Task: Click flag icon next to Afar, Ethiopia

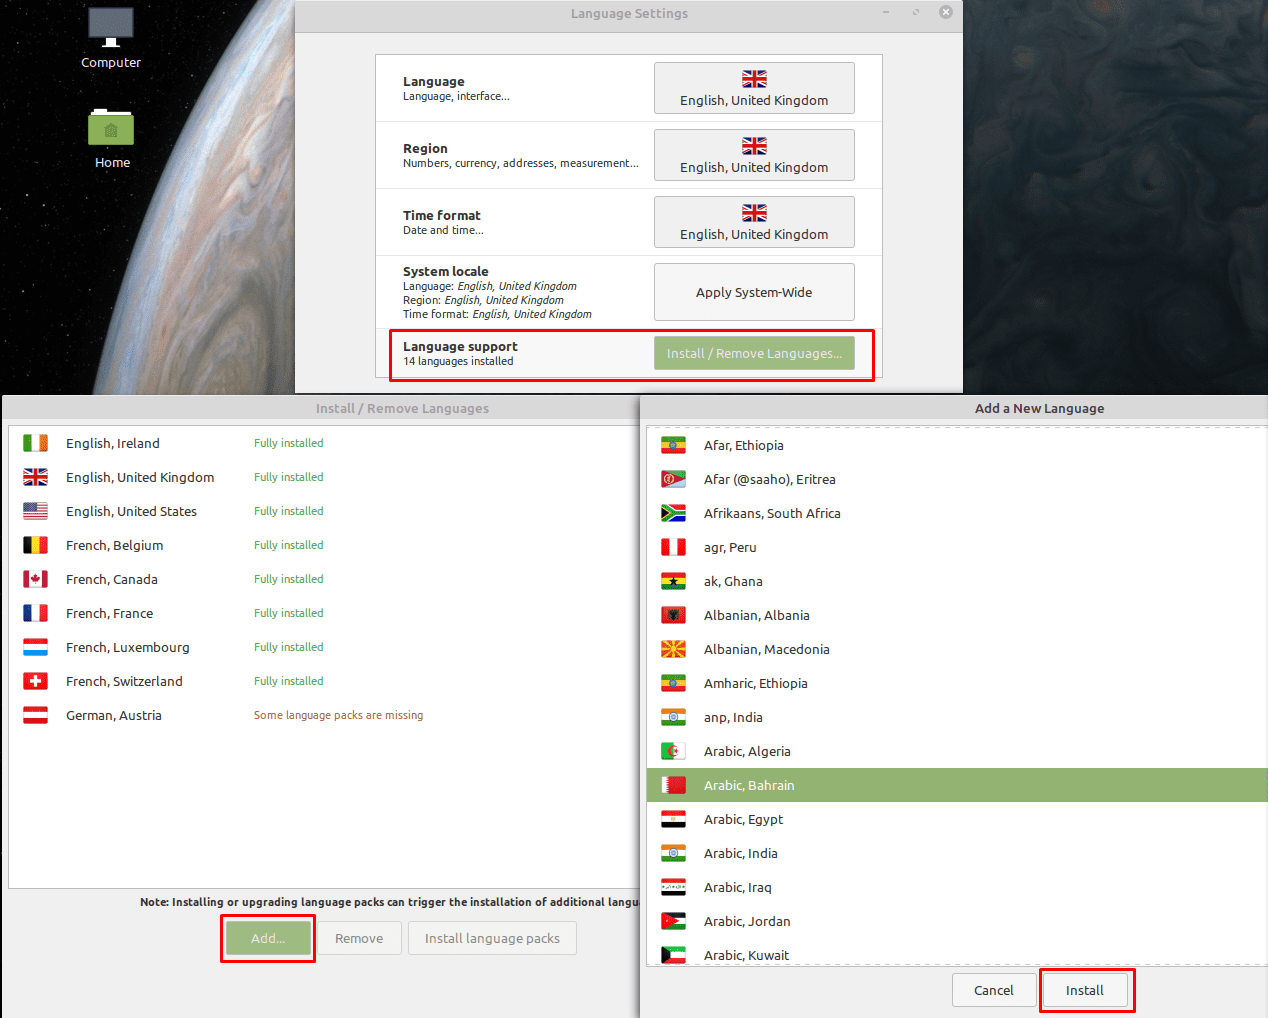Action: point(674,445)
